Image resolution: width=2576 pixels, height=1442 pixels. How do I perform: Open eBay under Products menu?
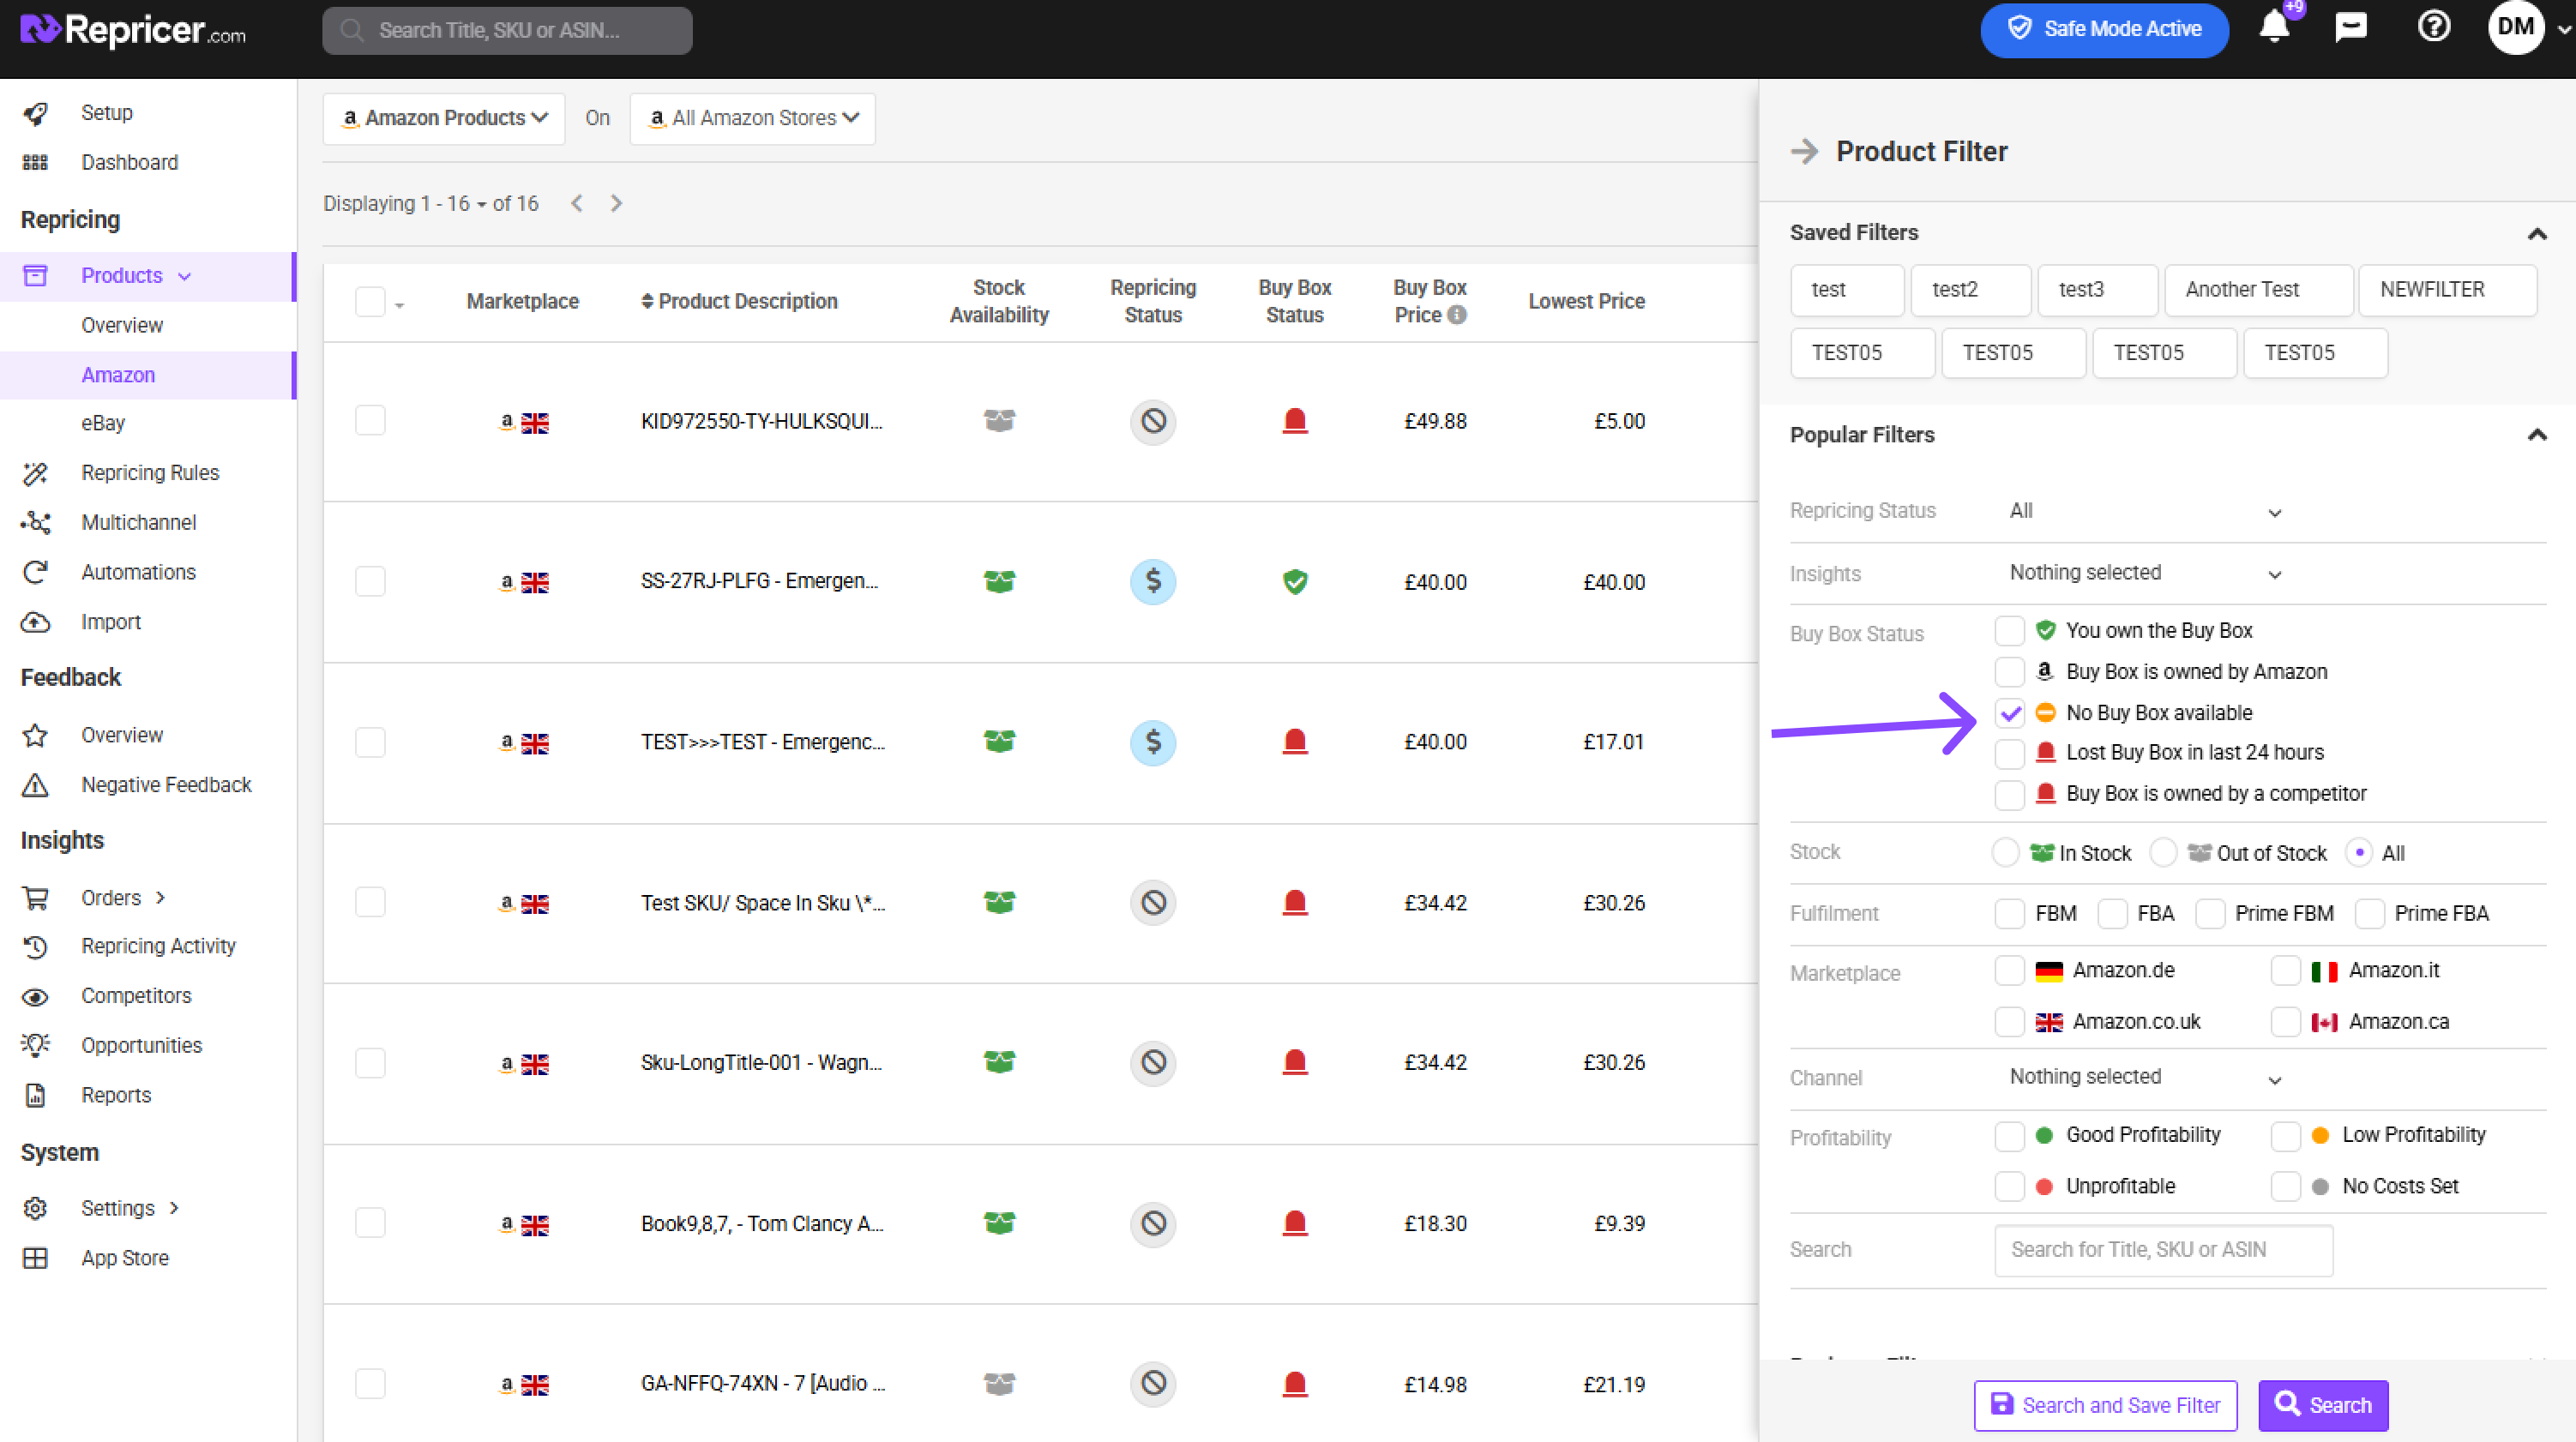[103, 423]
